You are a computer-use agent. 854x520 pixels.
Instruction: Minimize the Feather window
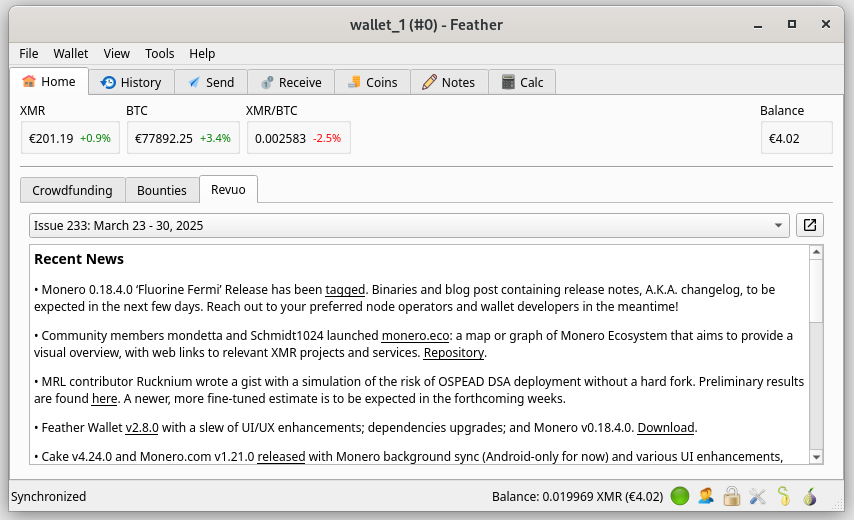(x=758, y=25)
